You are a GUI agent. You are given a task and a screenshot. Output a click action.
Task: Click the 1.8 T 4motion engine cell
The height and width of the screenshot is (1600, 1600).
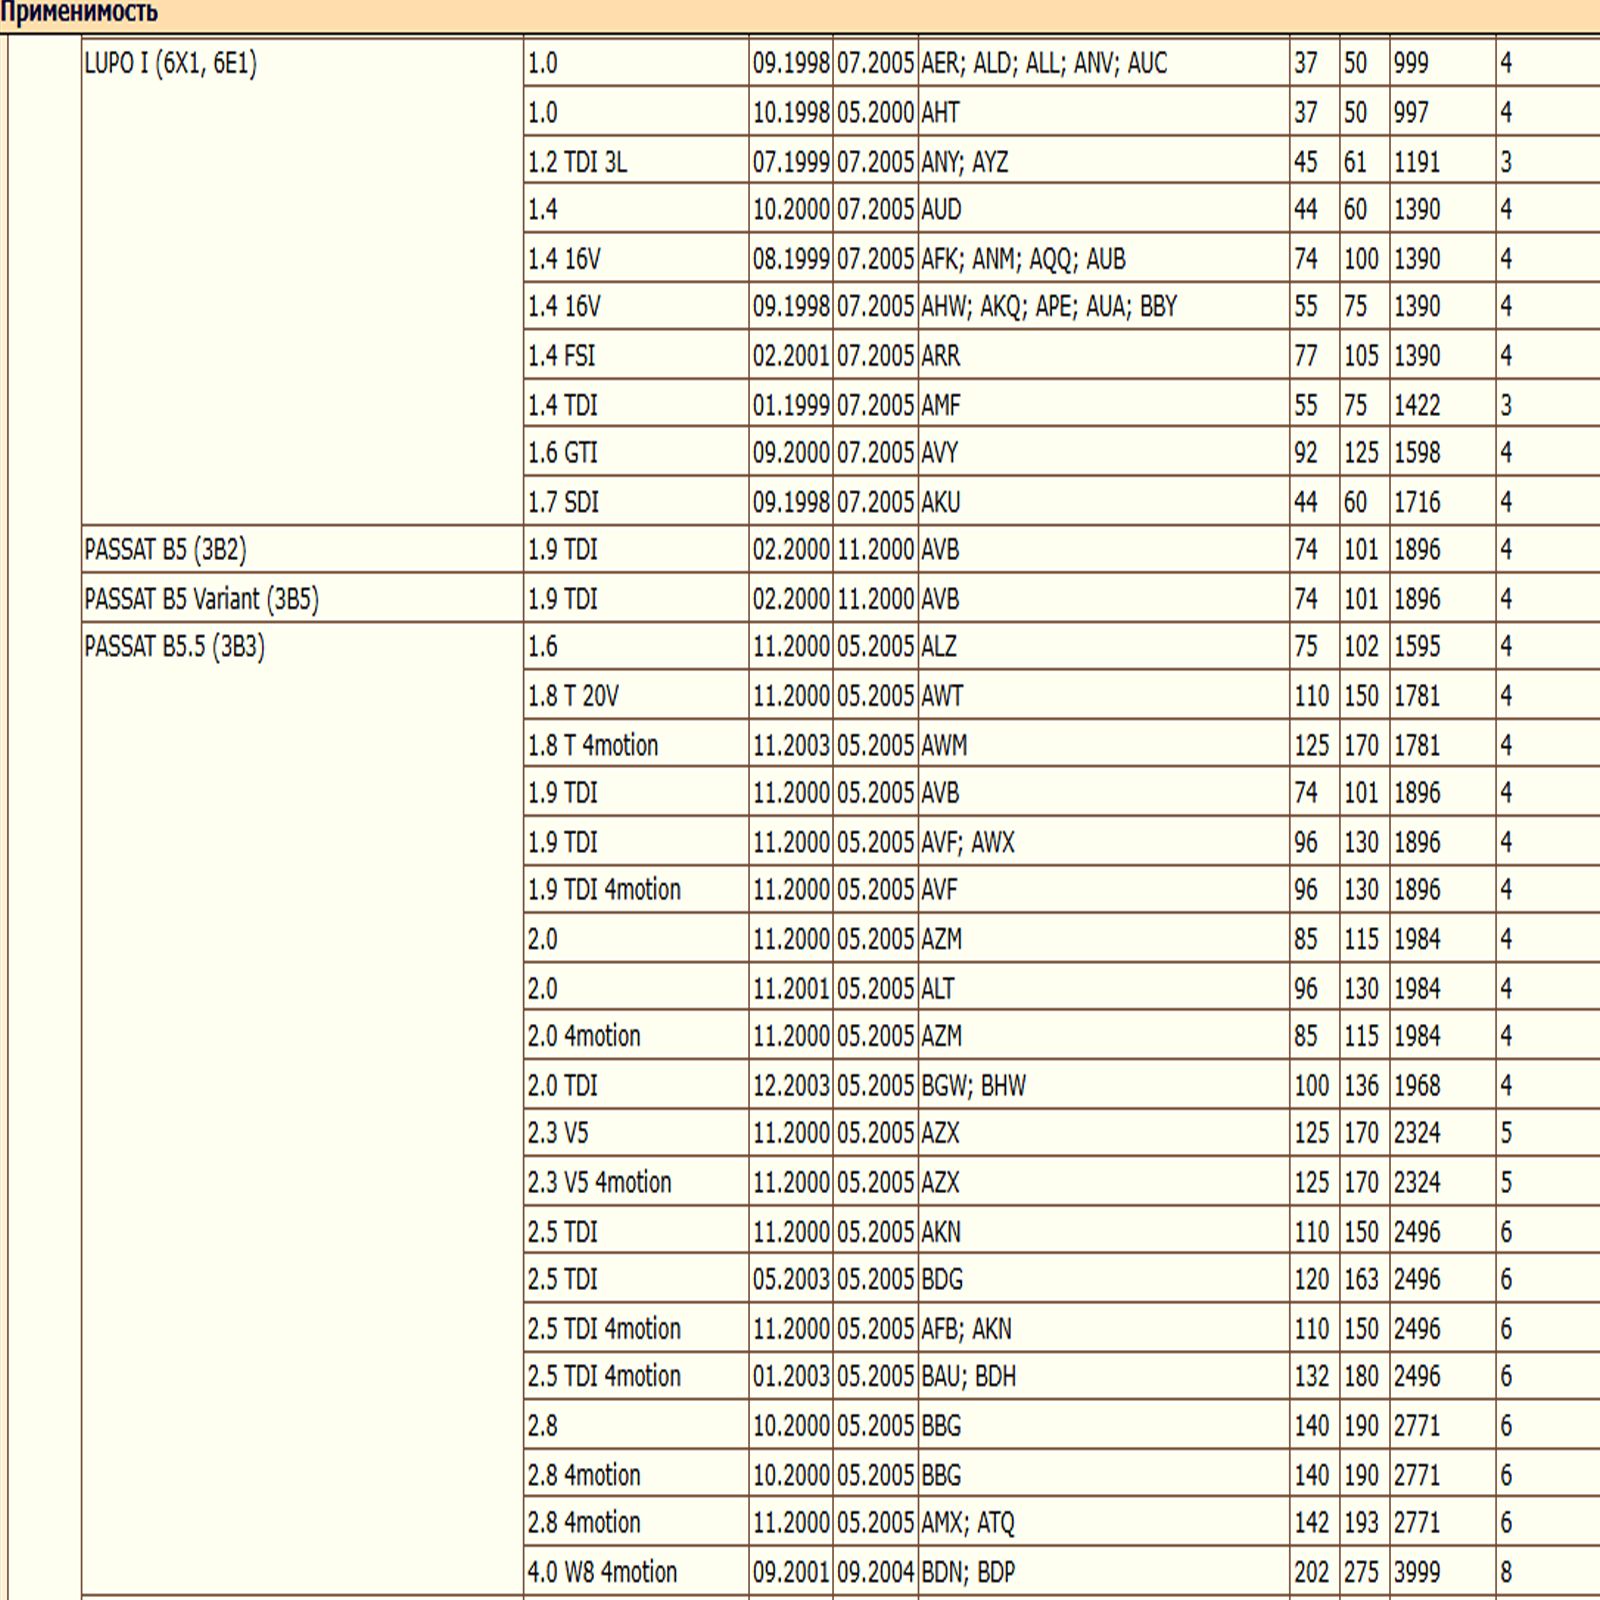(636, 744)
